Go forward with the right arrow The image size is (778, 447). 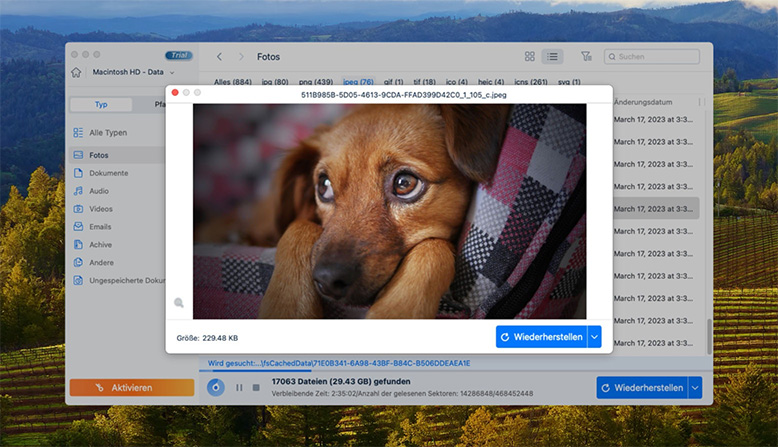(x=241, y=57)
